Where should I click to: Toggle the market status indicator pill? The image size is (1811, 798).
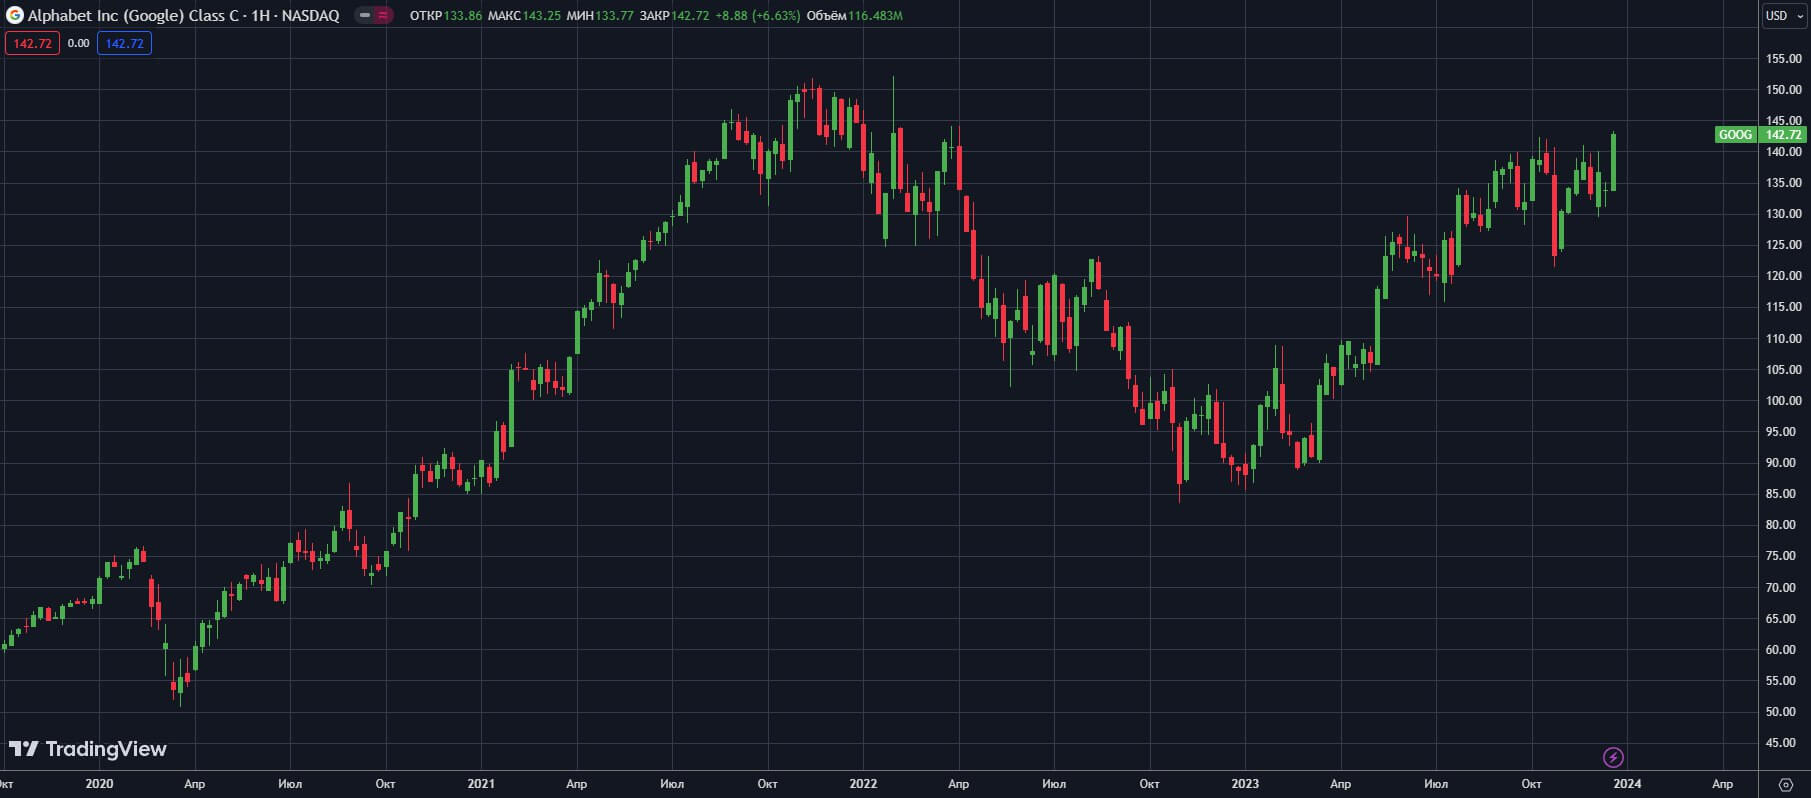(x=374, y=15)
